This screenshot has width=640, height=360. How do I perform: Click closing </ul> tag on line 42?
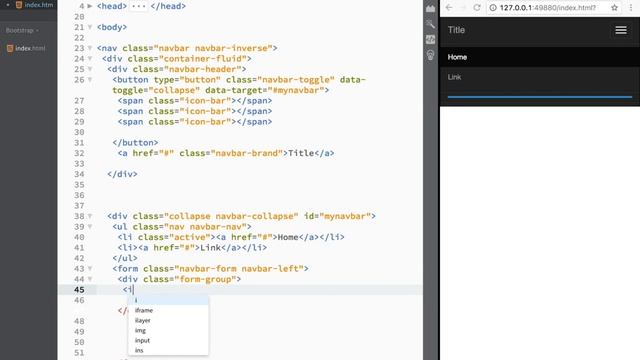tap(125, 258)
